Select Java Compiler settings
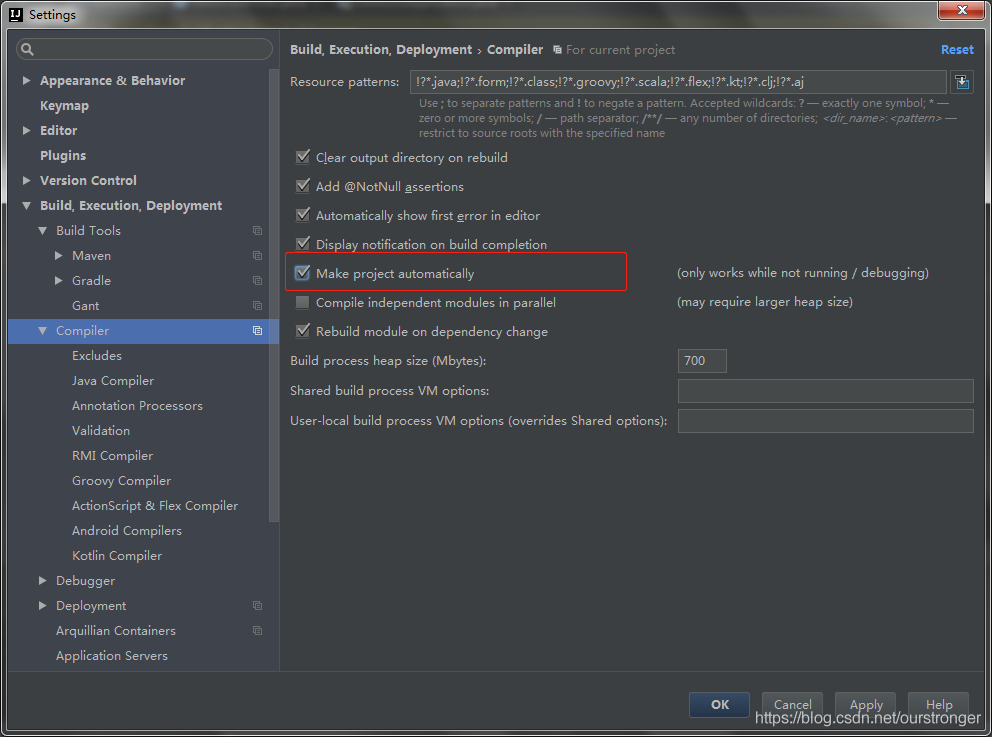The image size is (992, 737). pos(113,381)
